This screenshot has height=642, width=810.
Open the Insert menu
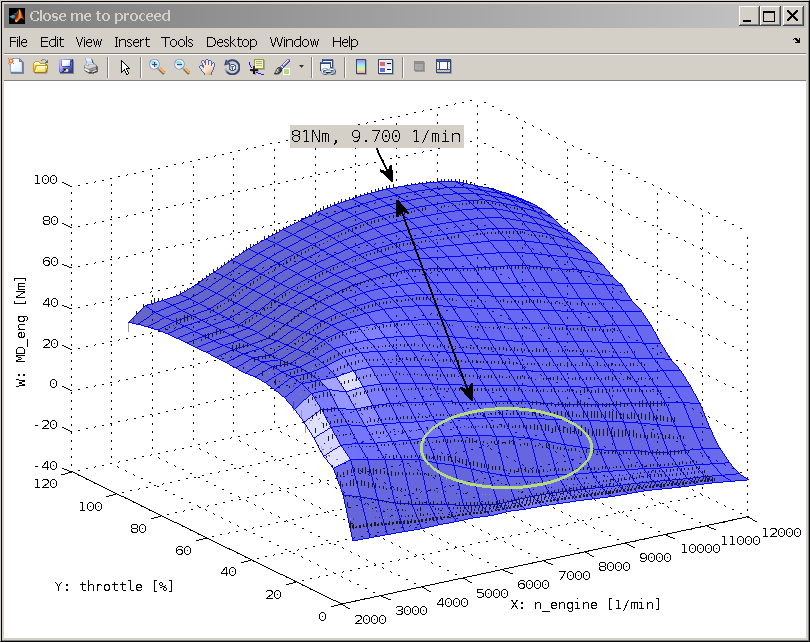(x=131, y=42)
